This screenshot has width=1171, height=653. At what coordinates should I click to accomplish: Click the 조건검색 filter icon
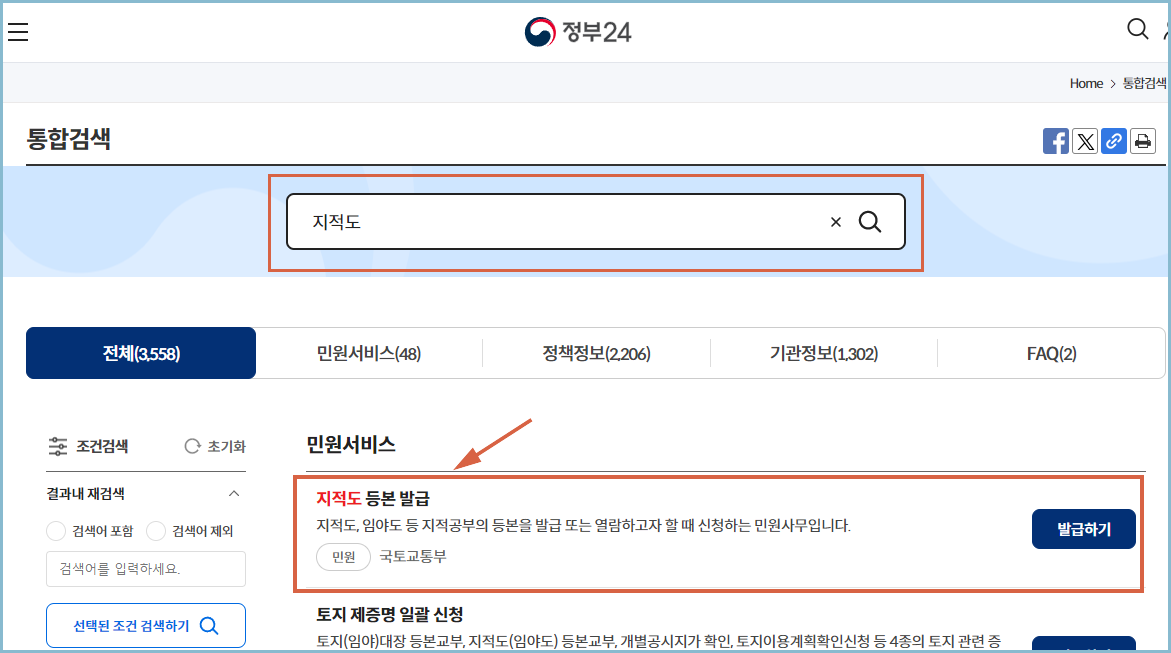pos(57,447)
